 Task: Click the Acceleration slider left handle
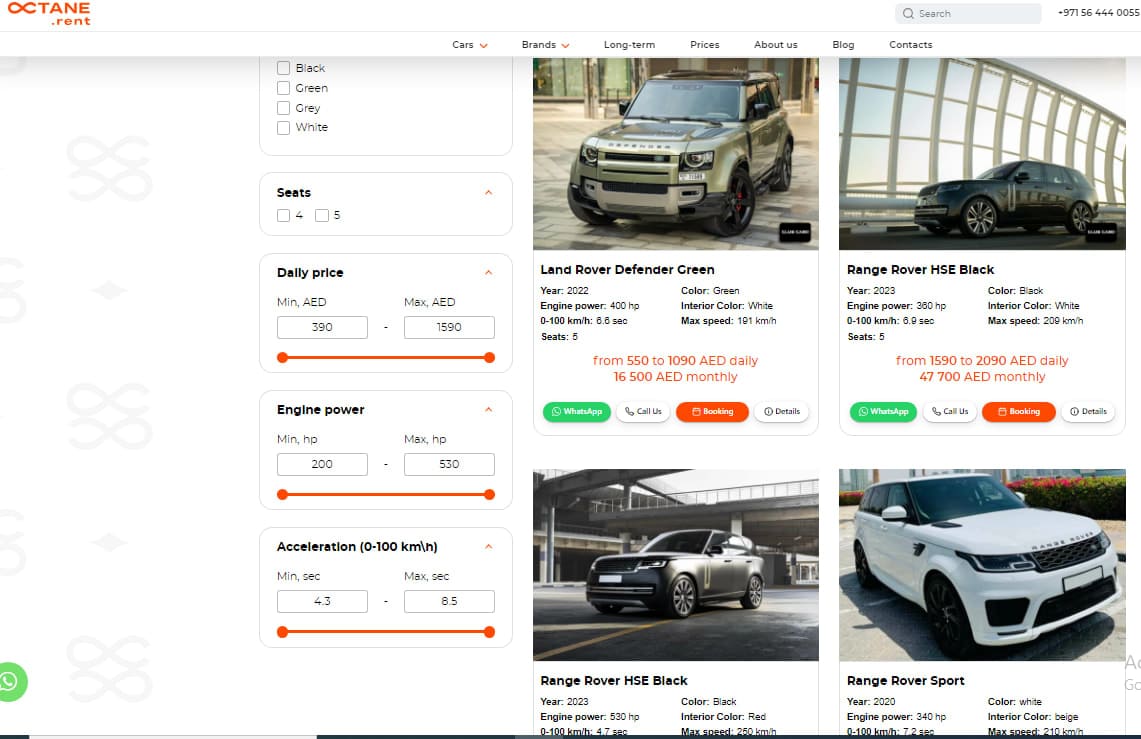pyautogui.click(x=282, y=632)
